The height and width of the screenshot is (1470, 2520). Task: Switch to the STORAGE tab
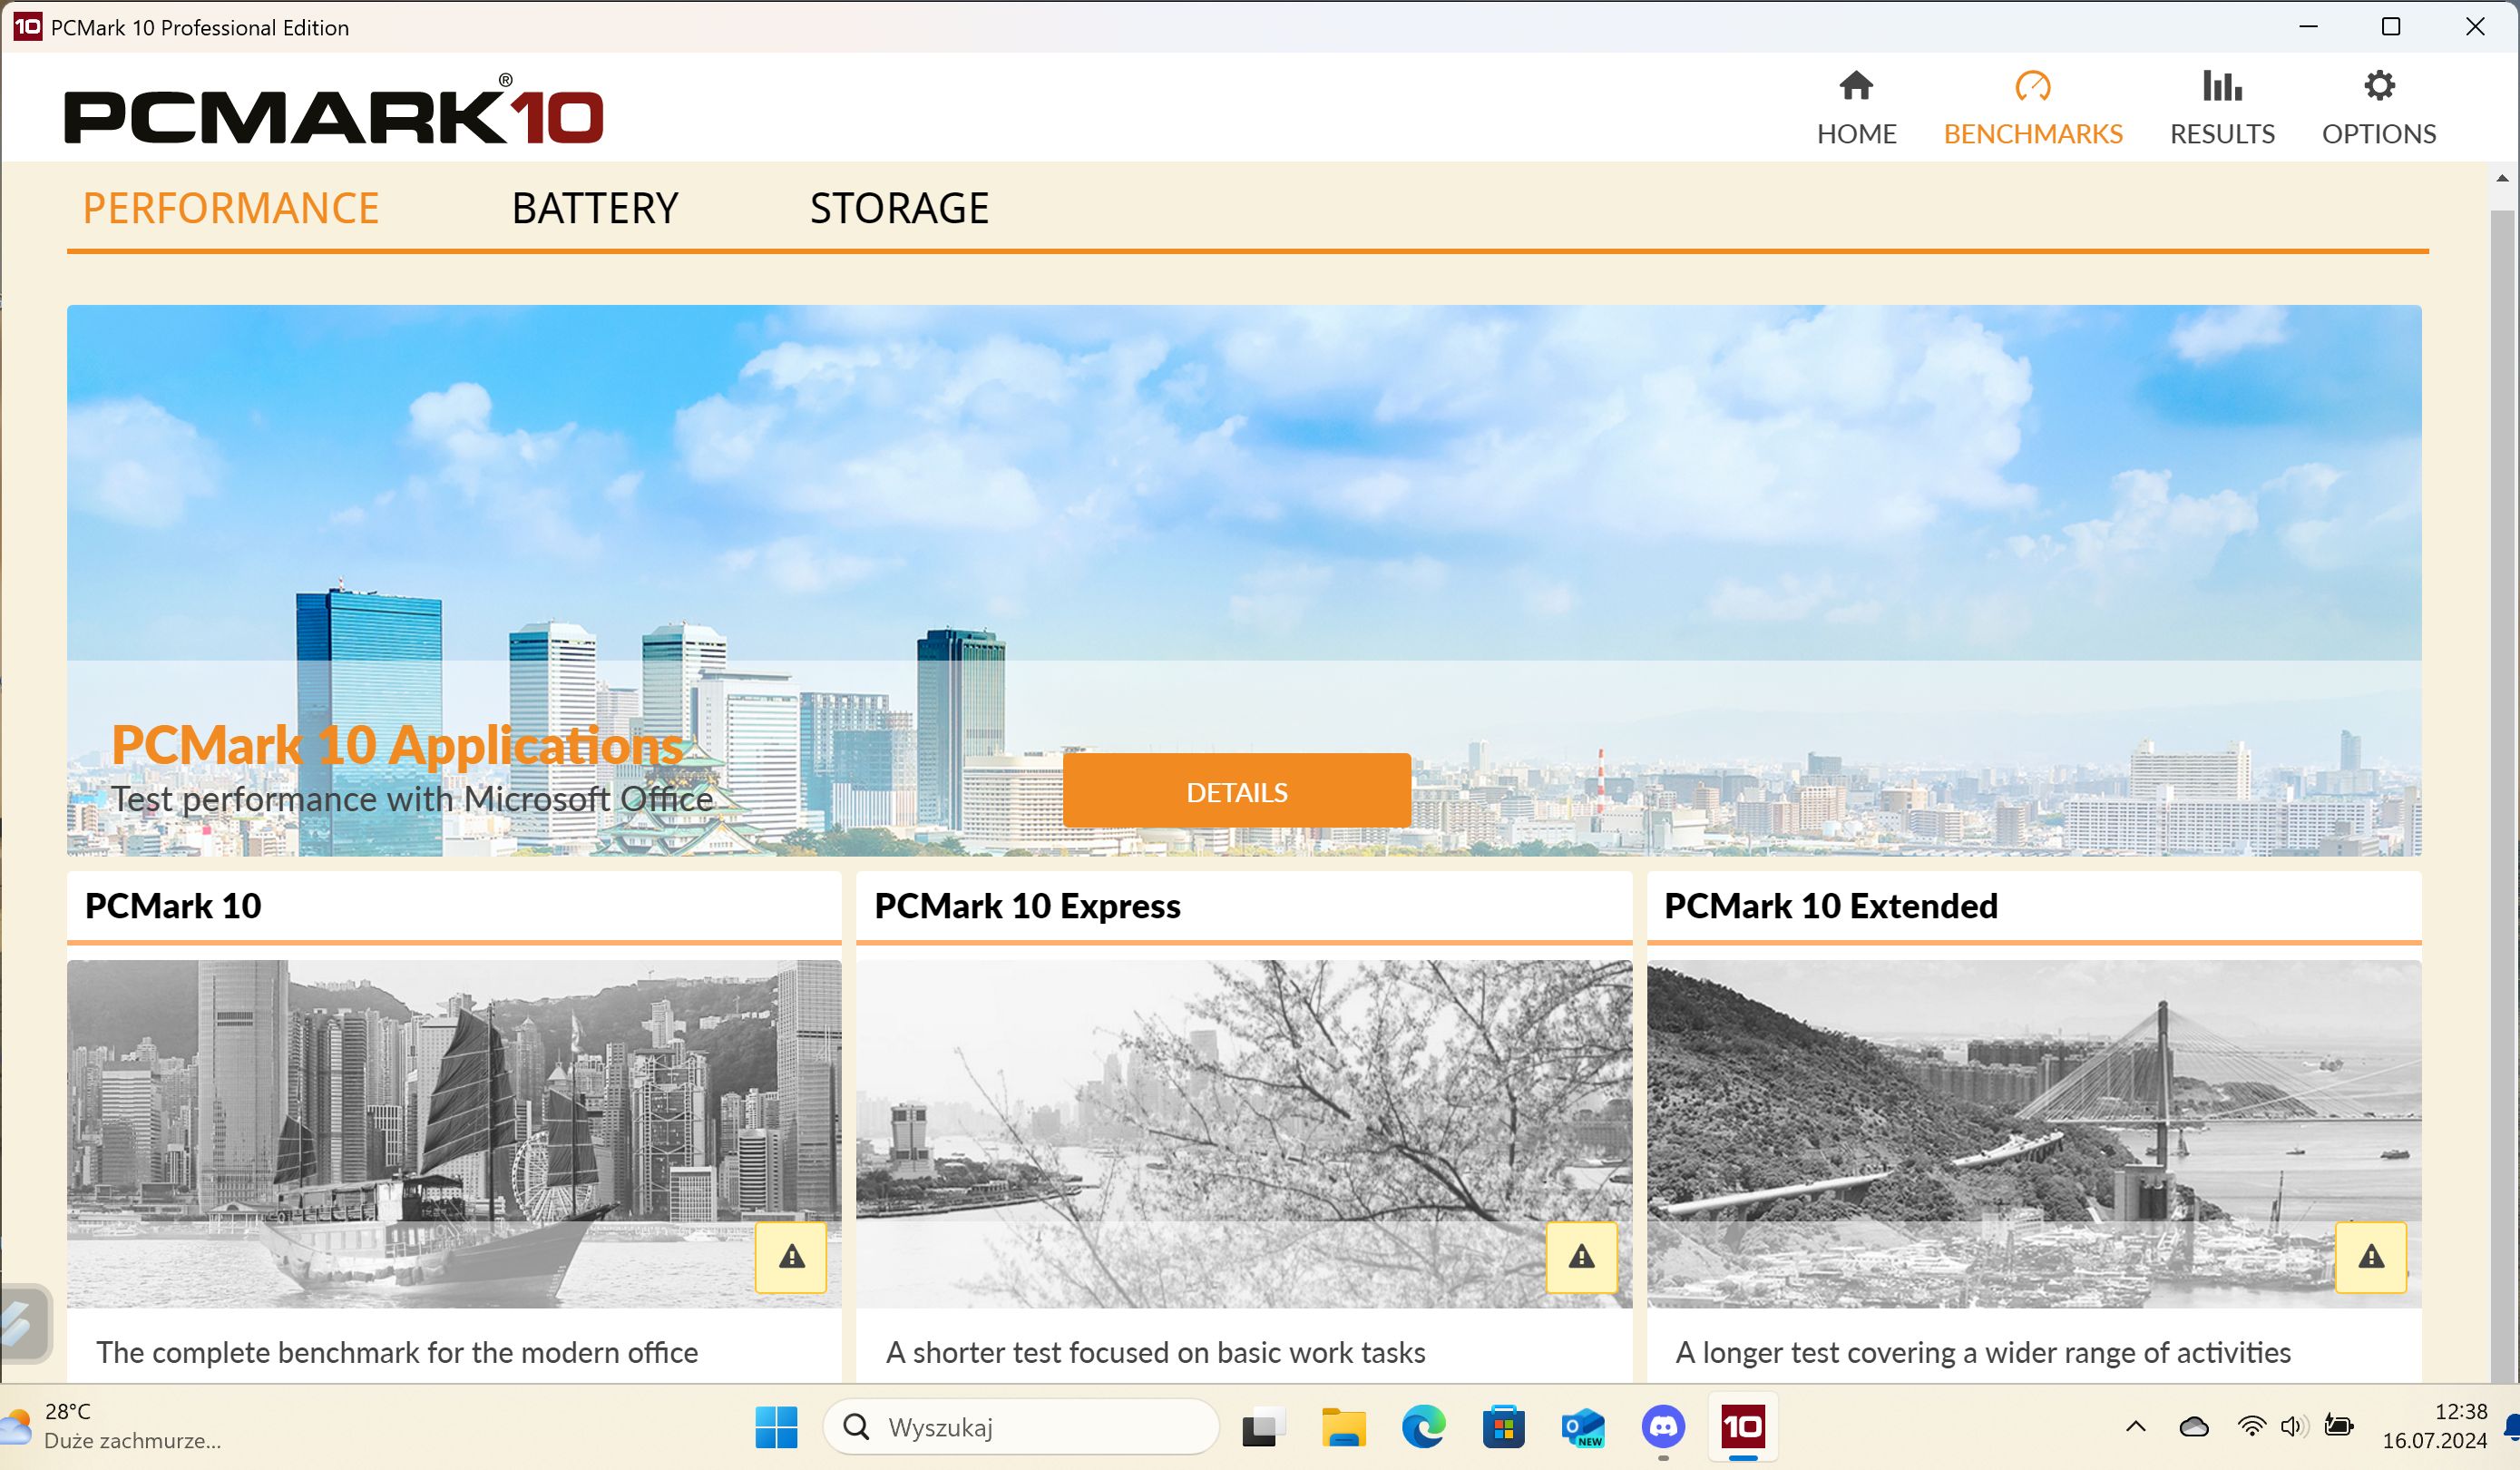tap(899, 209)
